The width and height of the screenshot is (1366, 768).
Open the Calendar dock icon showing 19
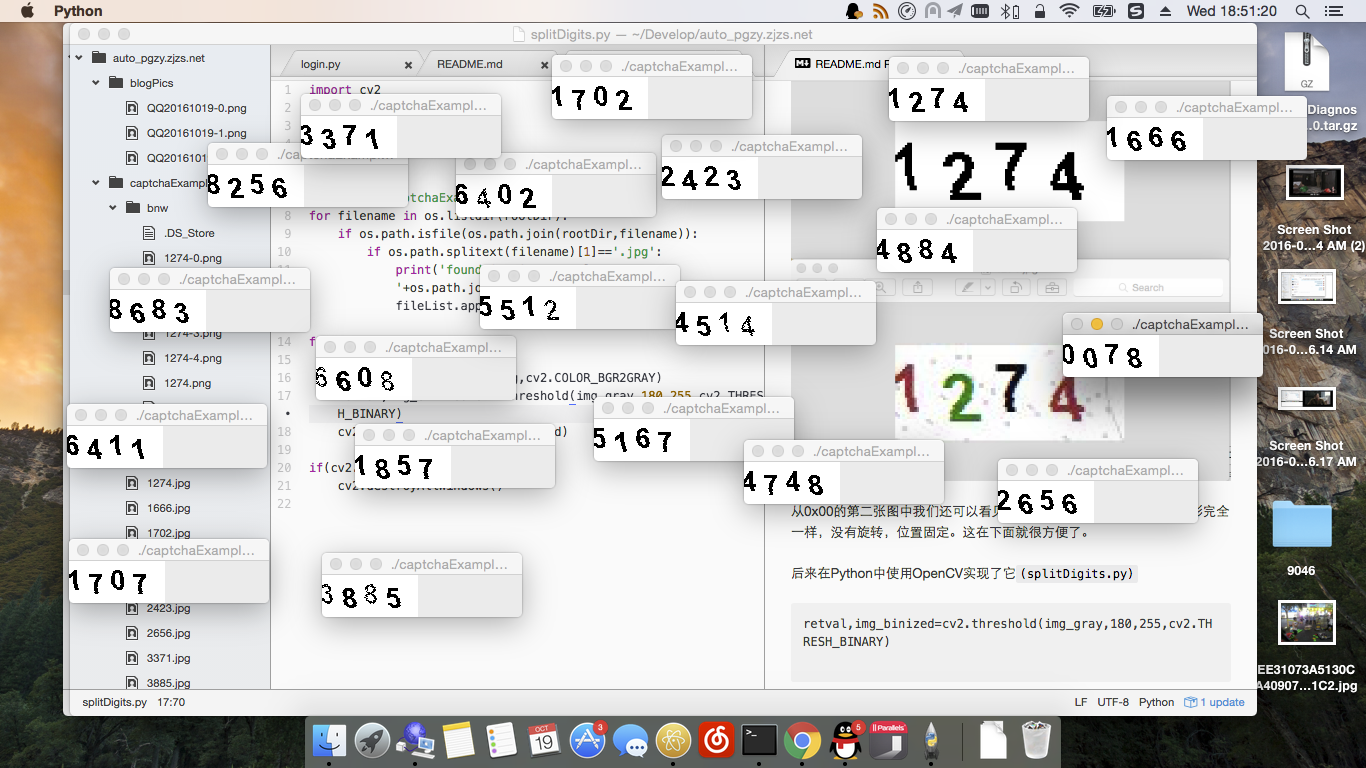[544, 741]
